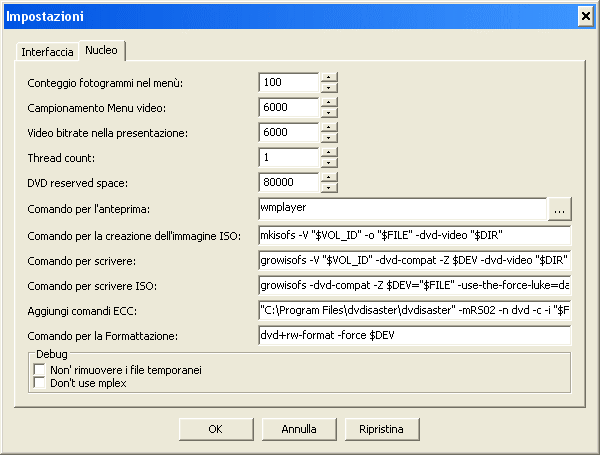Decrease Conteggio fotogrammi nel menù spinner value

tap(328, 87)
